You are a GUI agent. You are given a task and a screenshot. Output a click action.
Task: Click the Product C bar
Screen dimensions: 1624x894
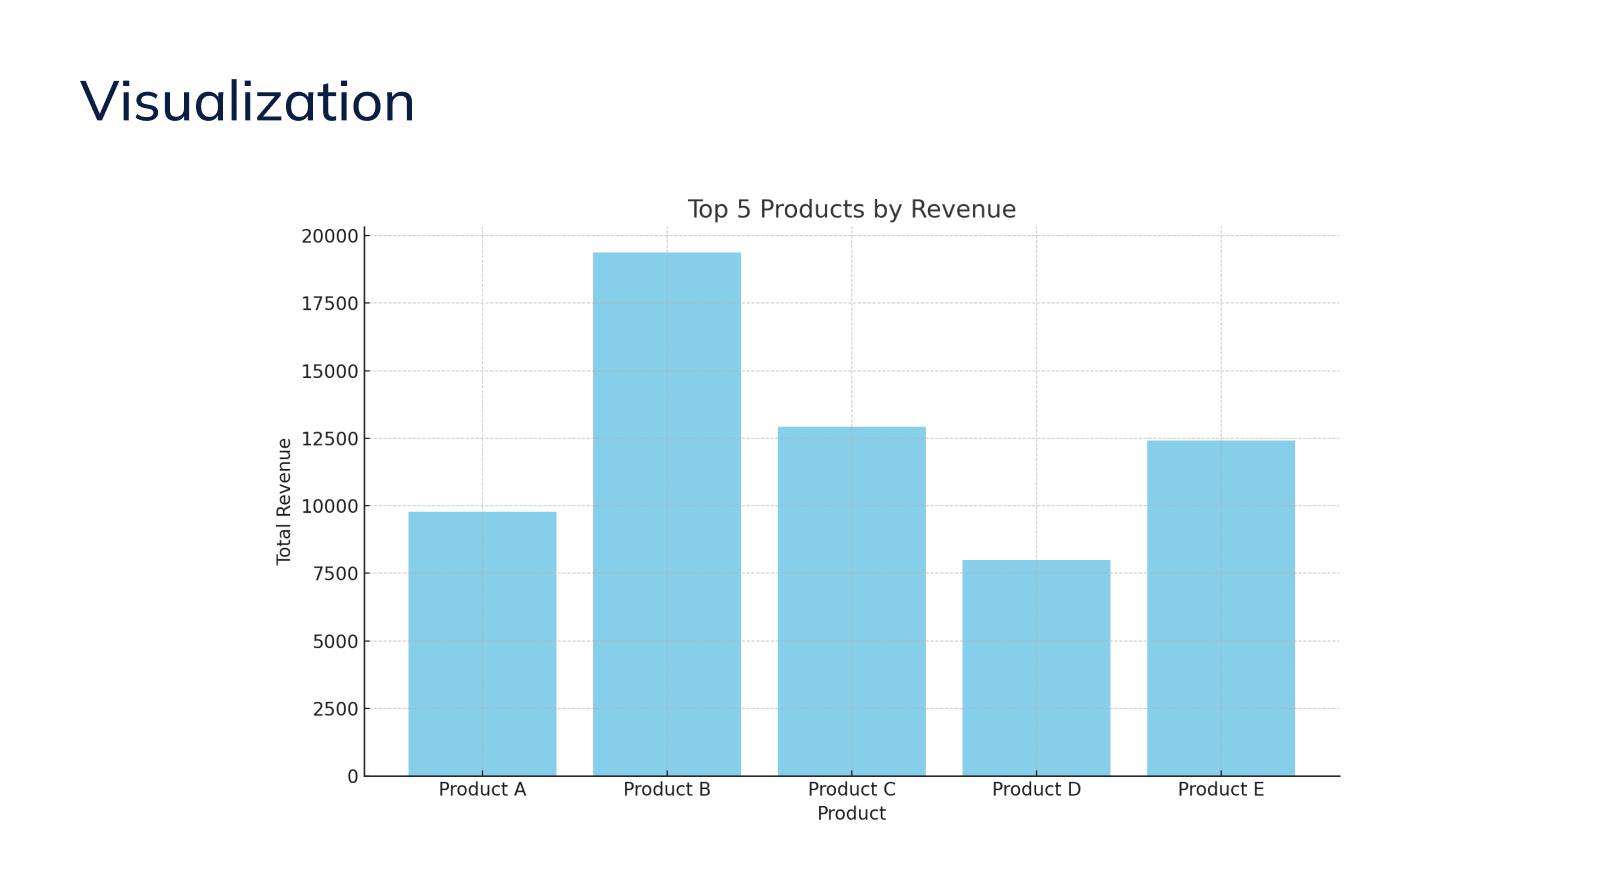[x=851, y=601]
